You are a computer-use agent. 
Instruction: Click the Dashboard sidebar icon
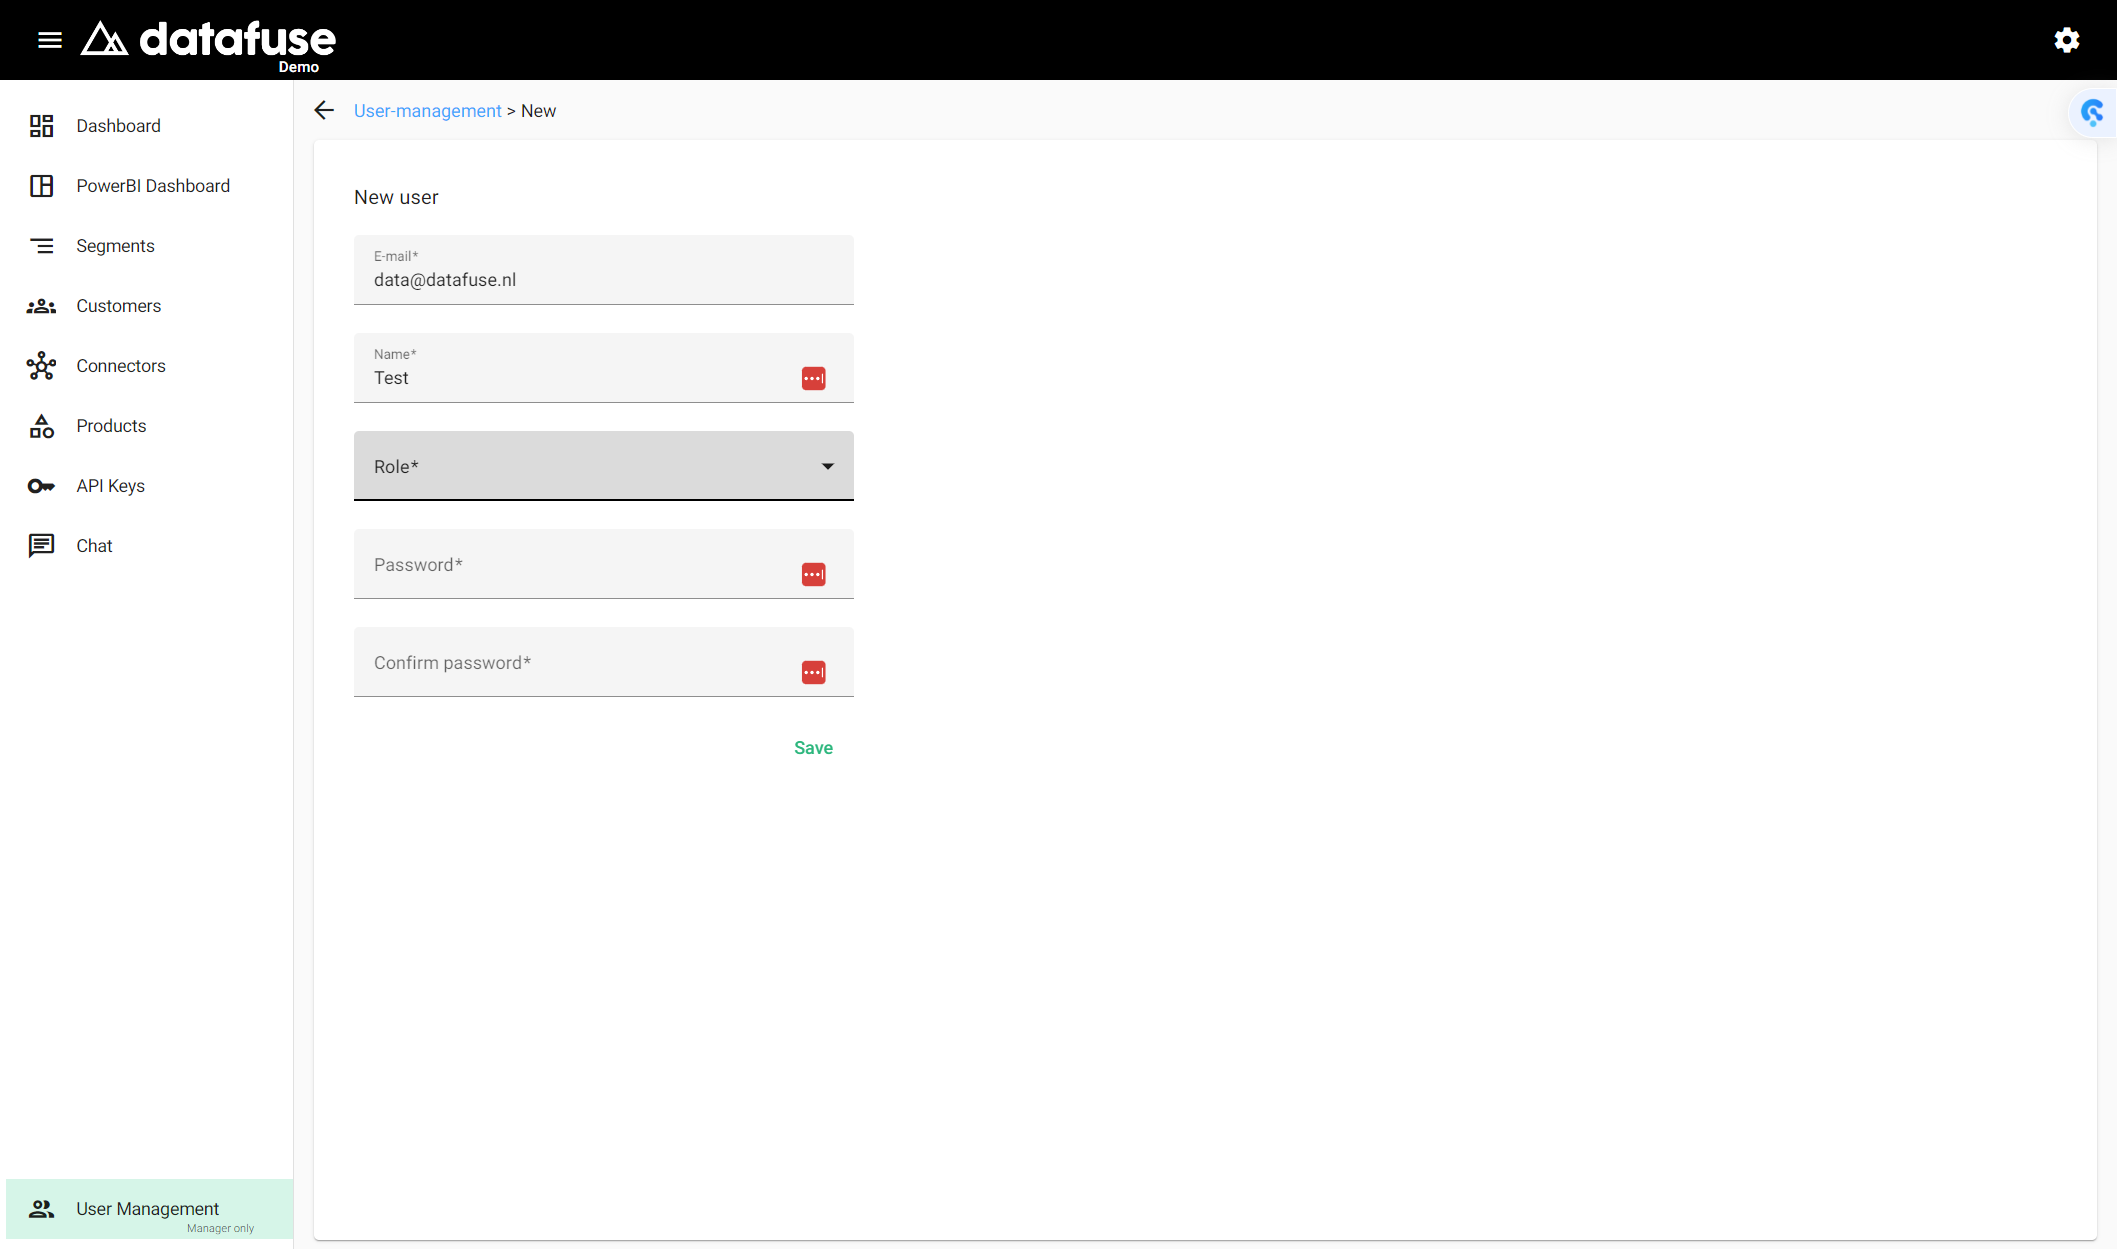pyautogui.click(x=41, y=126)
